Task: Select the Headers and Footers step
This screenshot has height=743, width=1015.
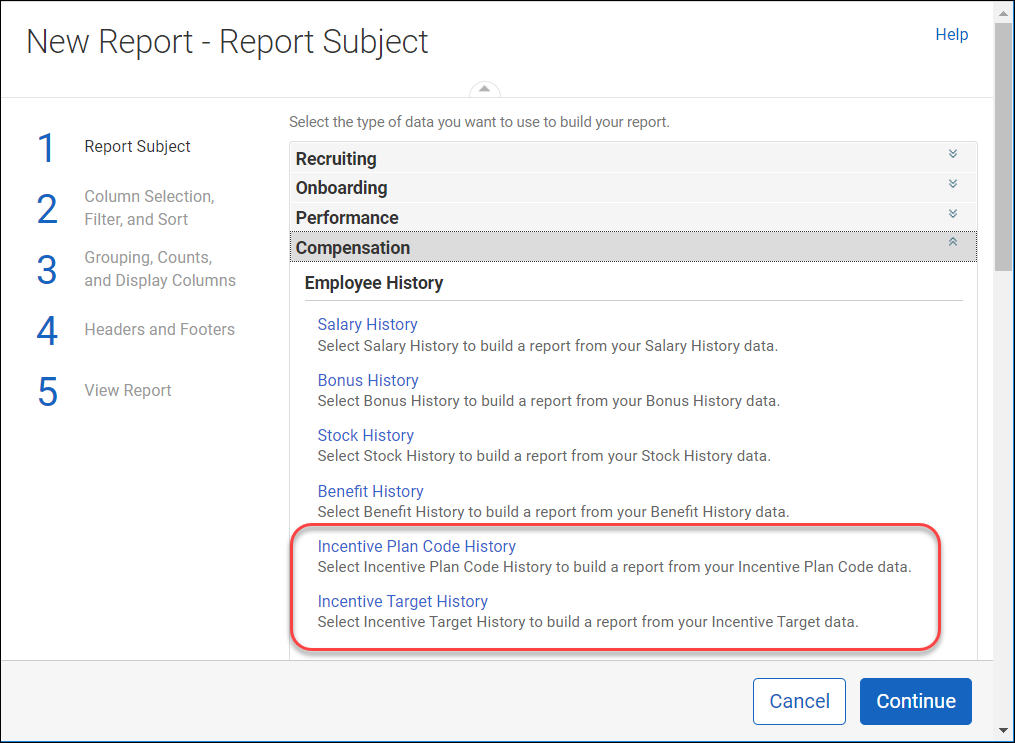Action: (x=159, y=329)
